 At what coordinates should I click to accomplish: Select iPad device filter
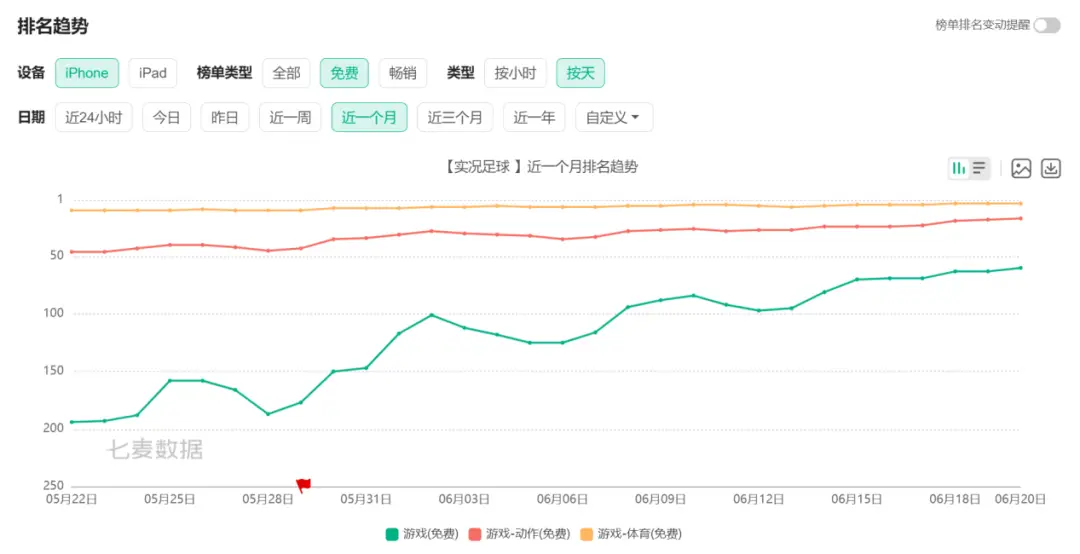(153, 73)
